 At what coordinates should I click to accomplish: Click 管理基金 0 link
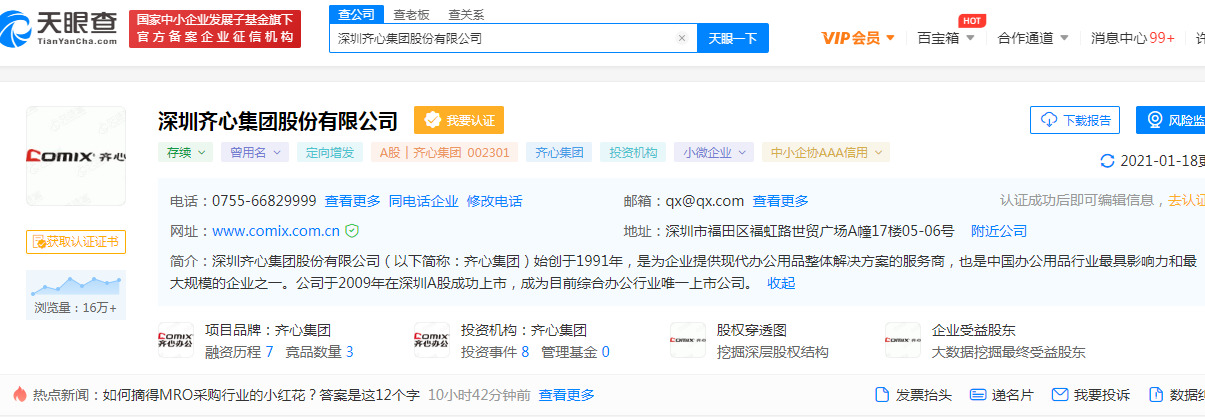(x=575, y=352)
